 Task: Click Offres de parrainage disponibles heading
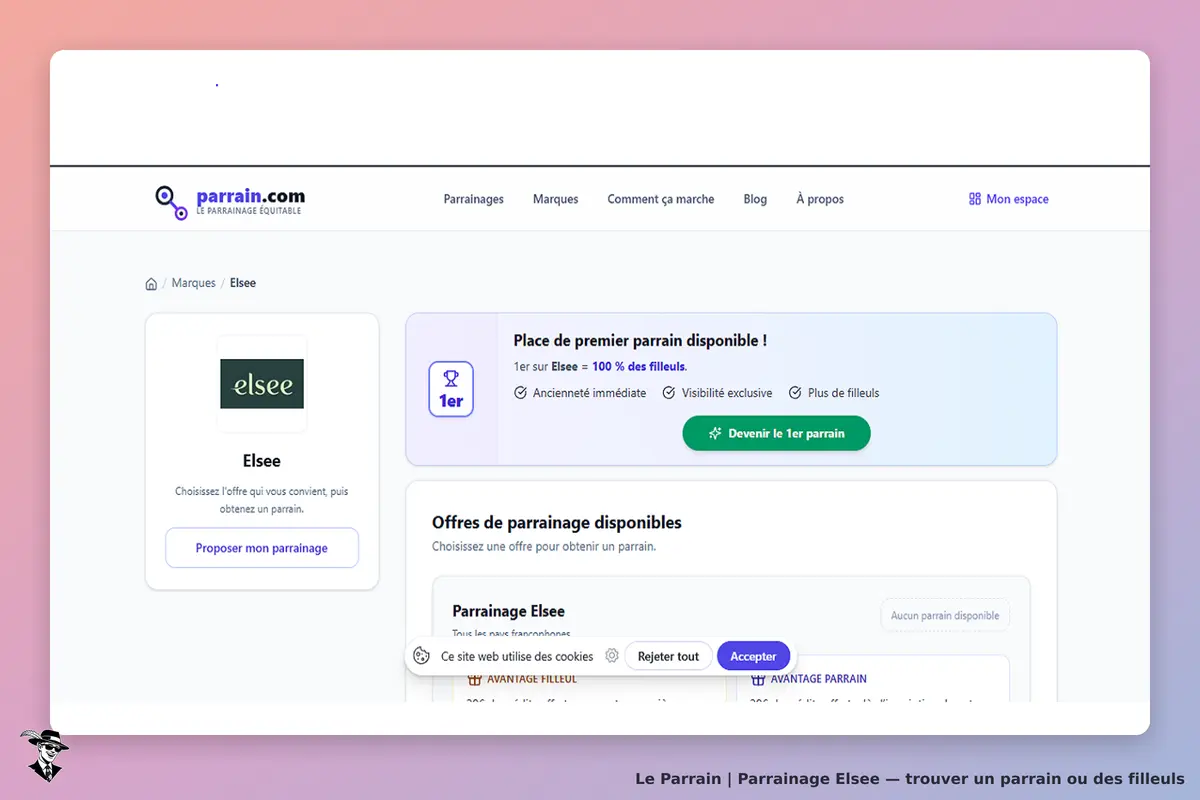557,522
